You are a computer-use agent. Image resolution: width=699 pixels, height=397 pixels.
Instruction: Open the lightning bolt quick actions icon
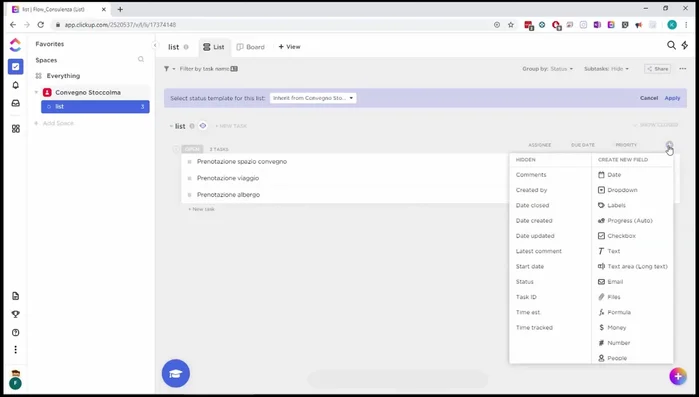(685, 45)
